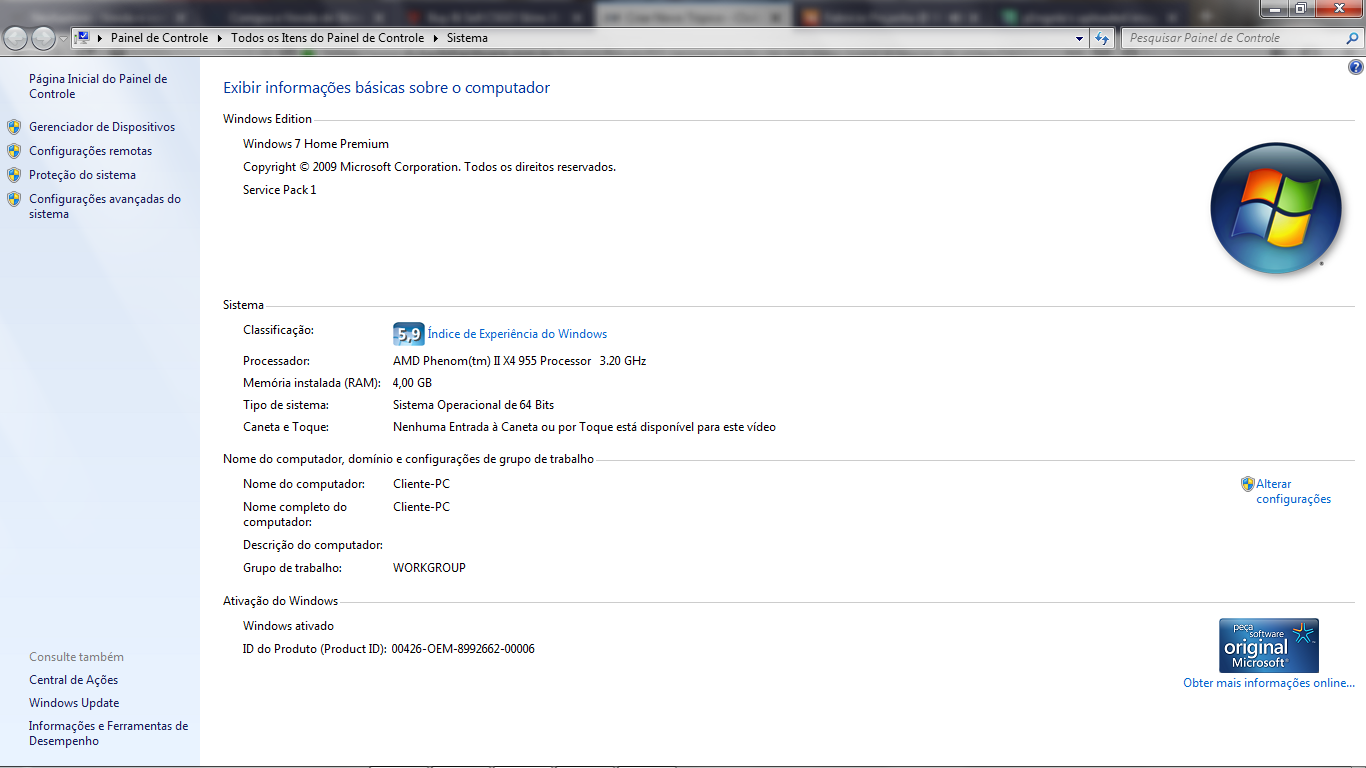
Task: Go to Painel de Controle breadcrumb
Action: [x=159, y=38]
